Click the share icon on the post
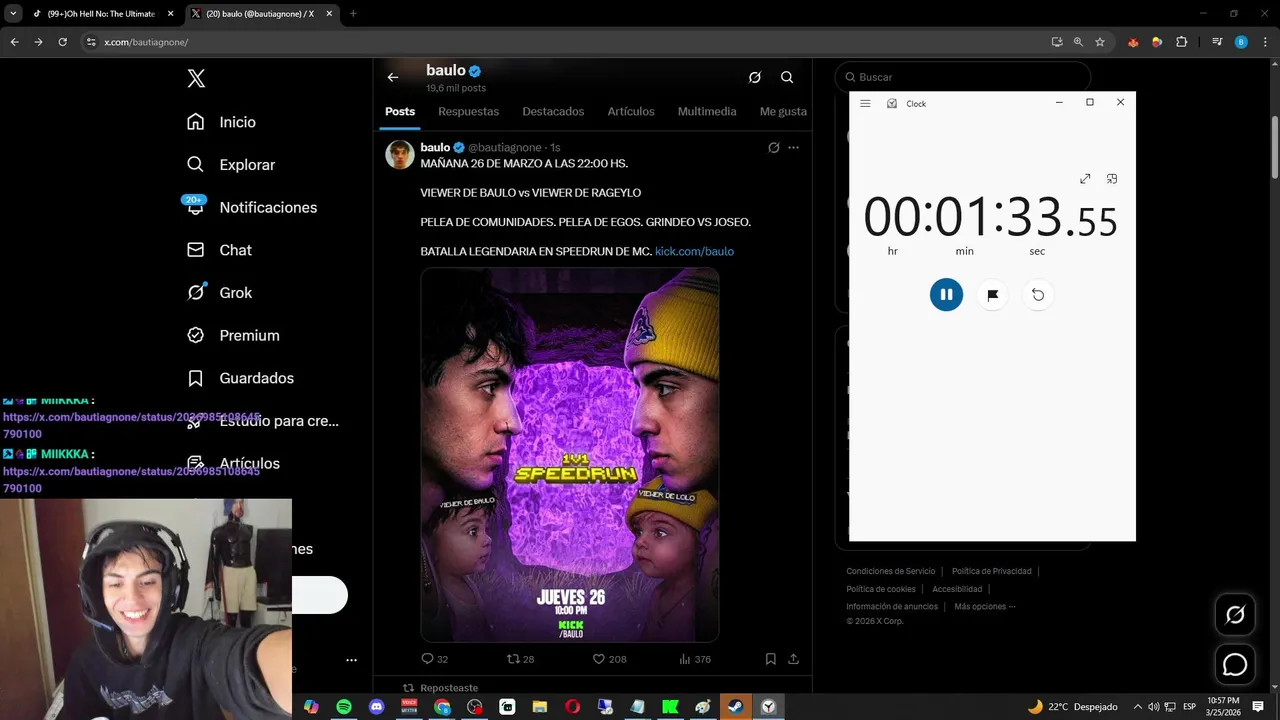 coord(794,659)
